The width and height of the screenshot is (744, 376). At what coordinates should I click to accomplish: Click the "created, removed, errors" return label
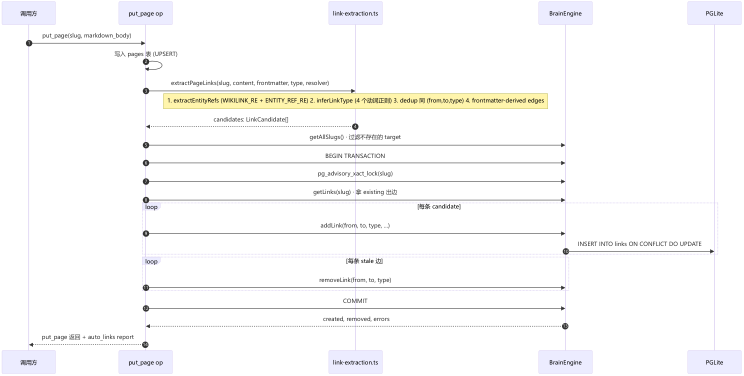(356, 319)
